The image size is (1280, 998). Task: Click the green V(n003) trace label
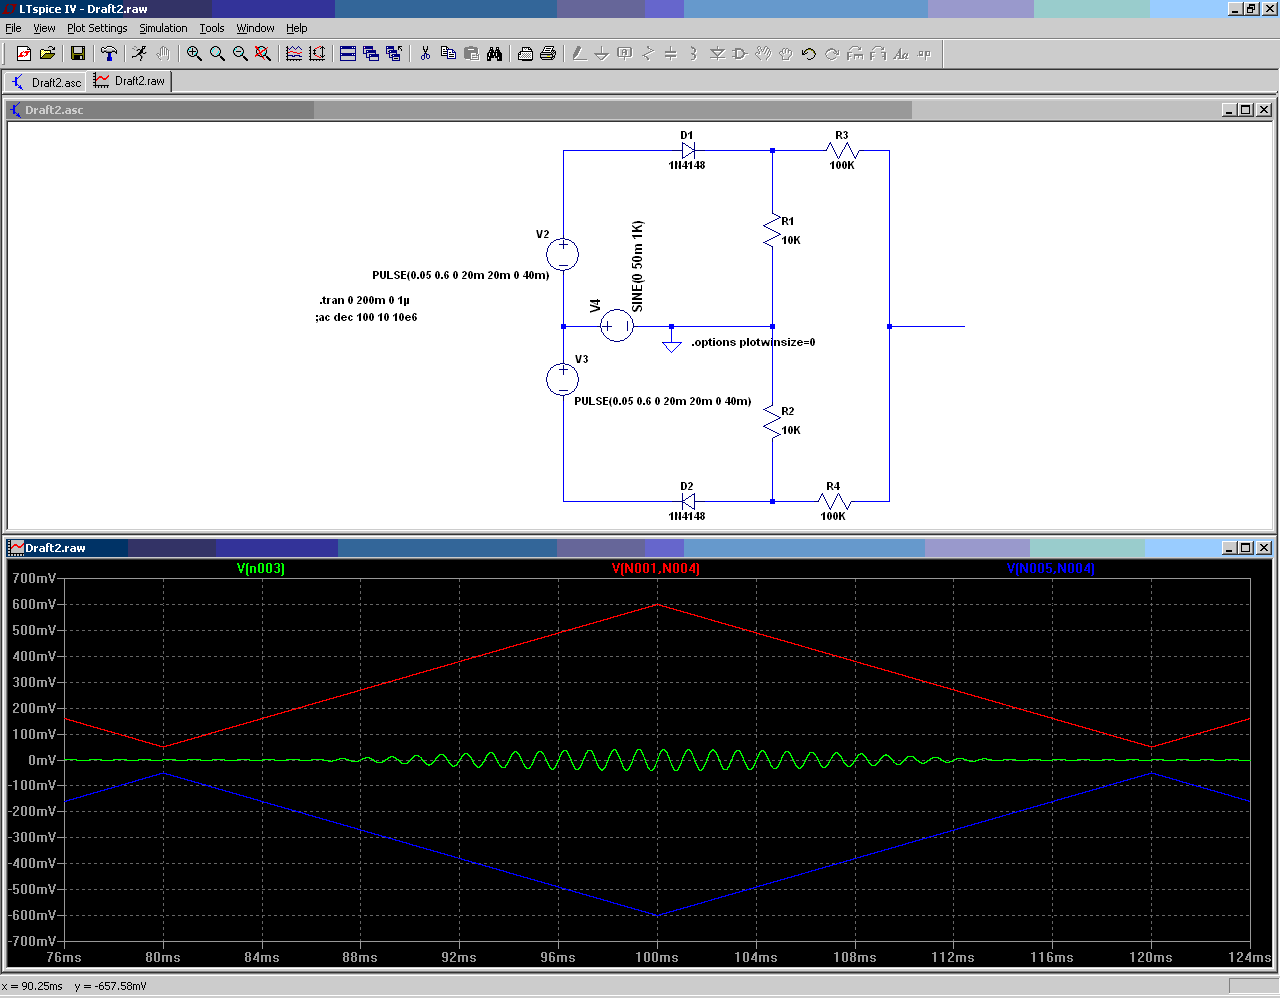[260, 569]
